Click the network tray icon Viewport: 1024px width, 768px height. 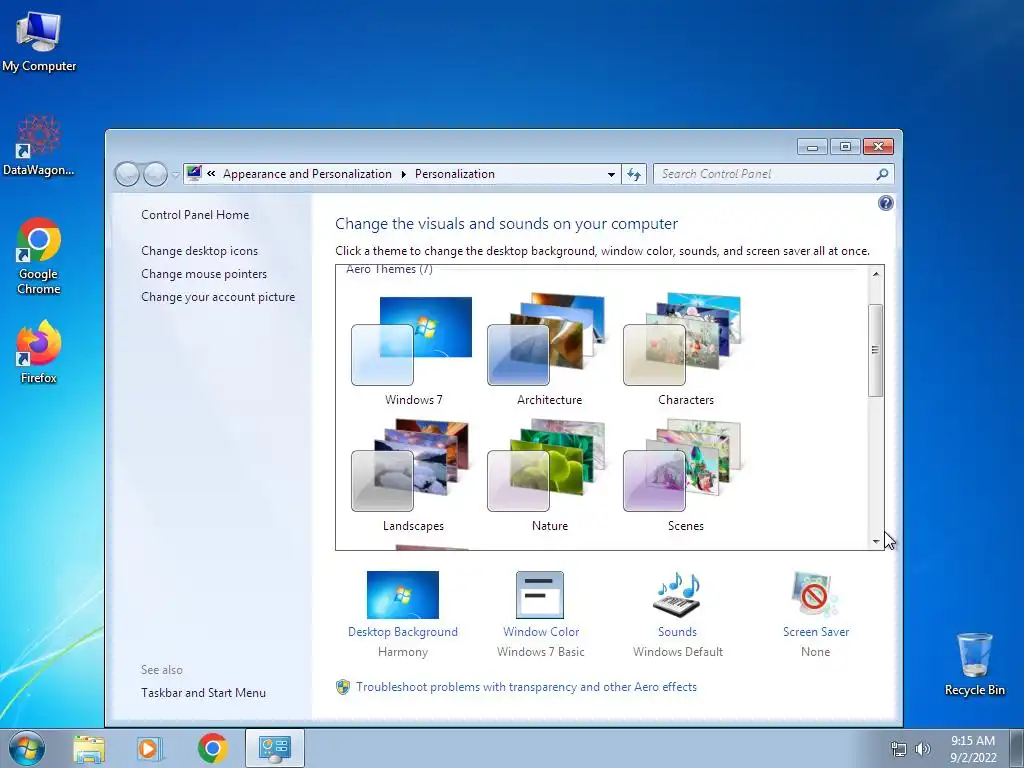899,749
